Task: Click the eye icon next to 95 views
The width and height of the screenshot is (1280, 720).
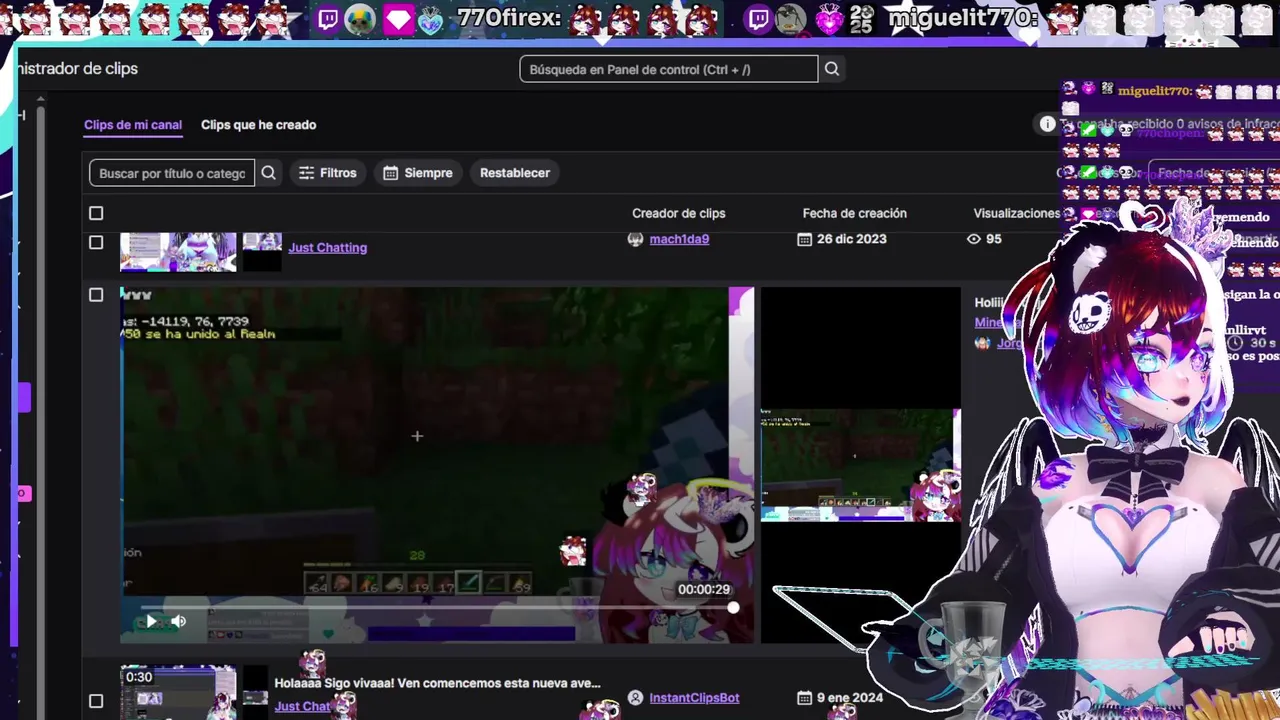Action: (x=974, y=239)
